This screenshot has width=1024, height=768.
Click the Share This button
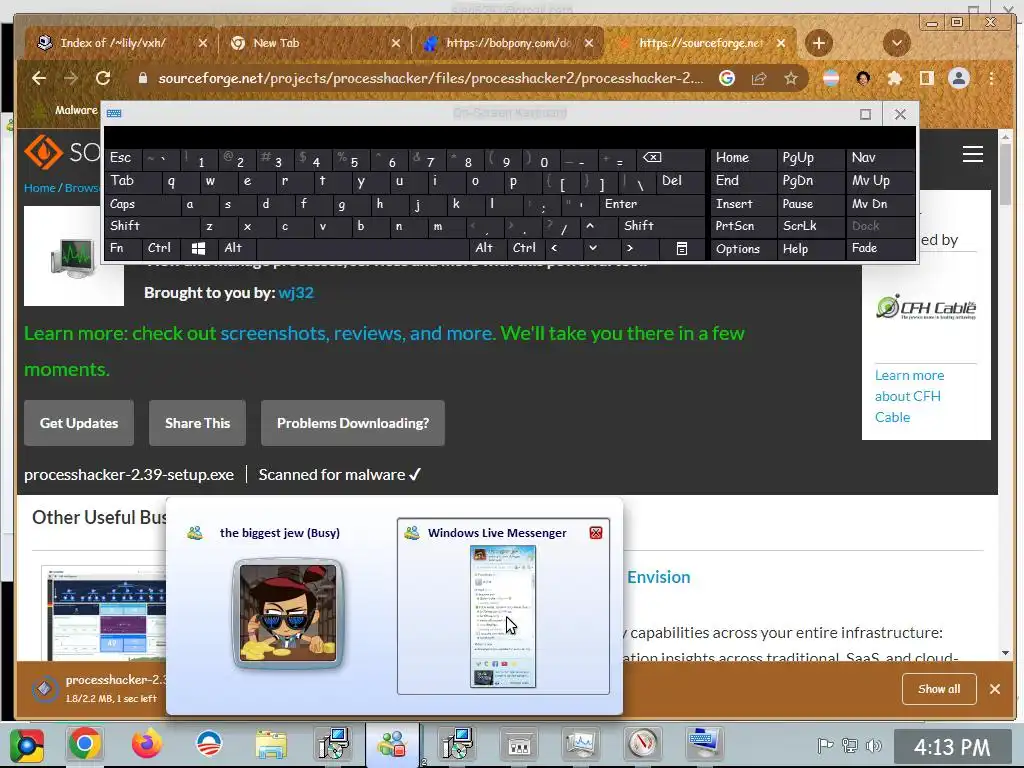point(197,423)
